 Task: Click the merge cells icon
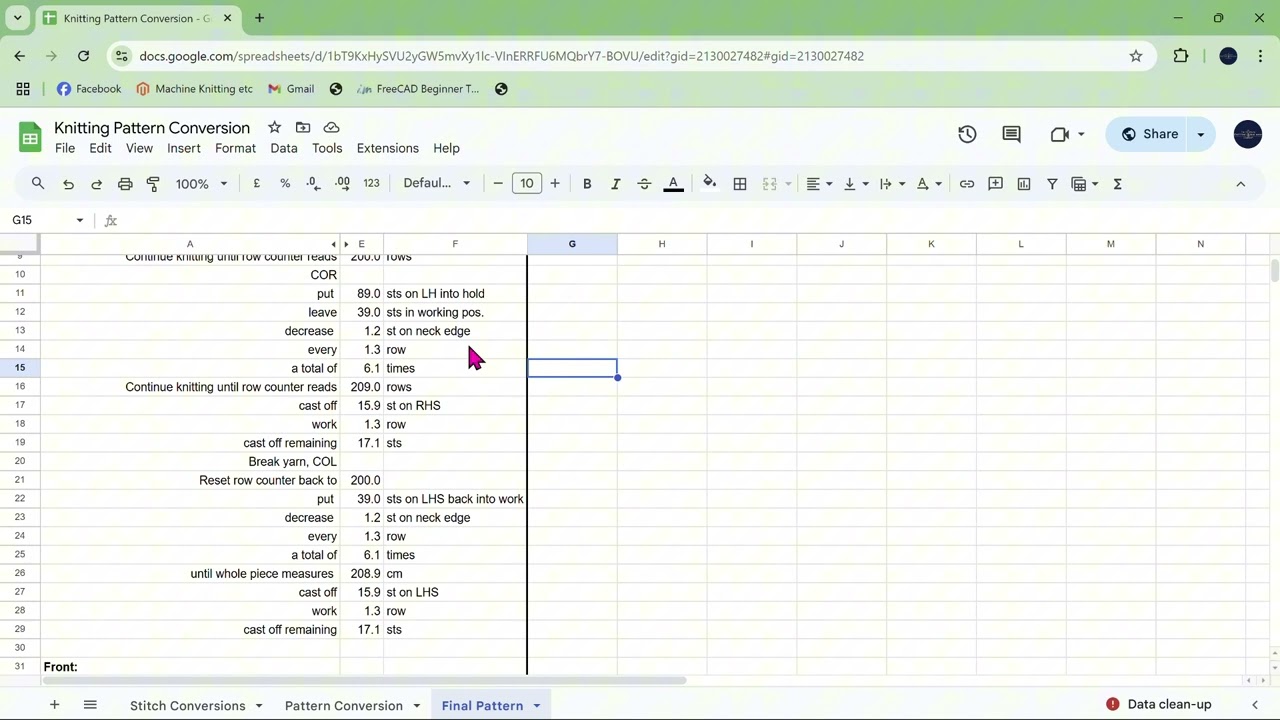769,184
